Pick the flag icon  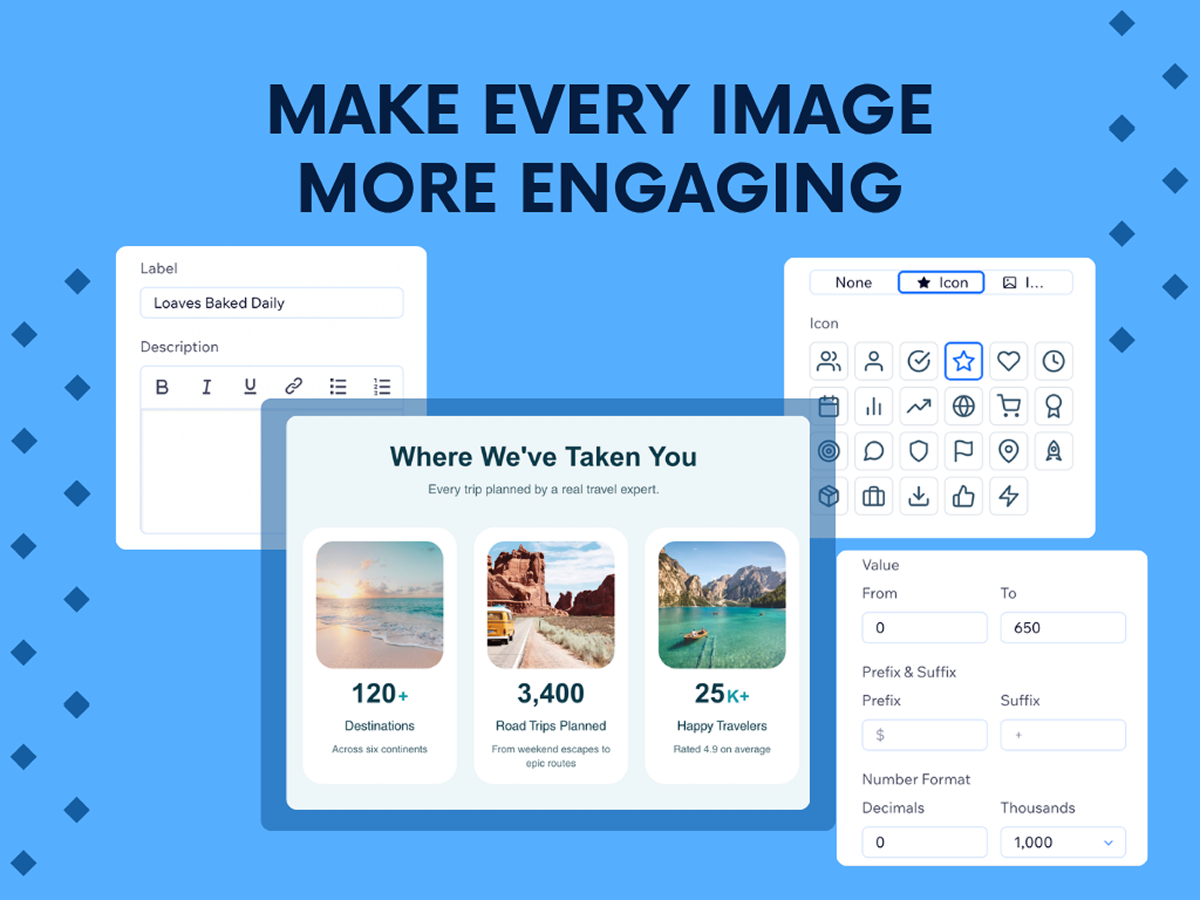(x=964, y=451)
